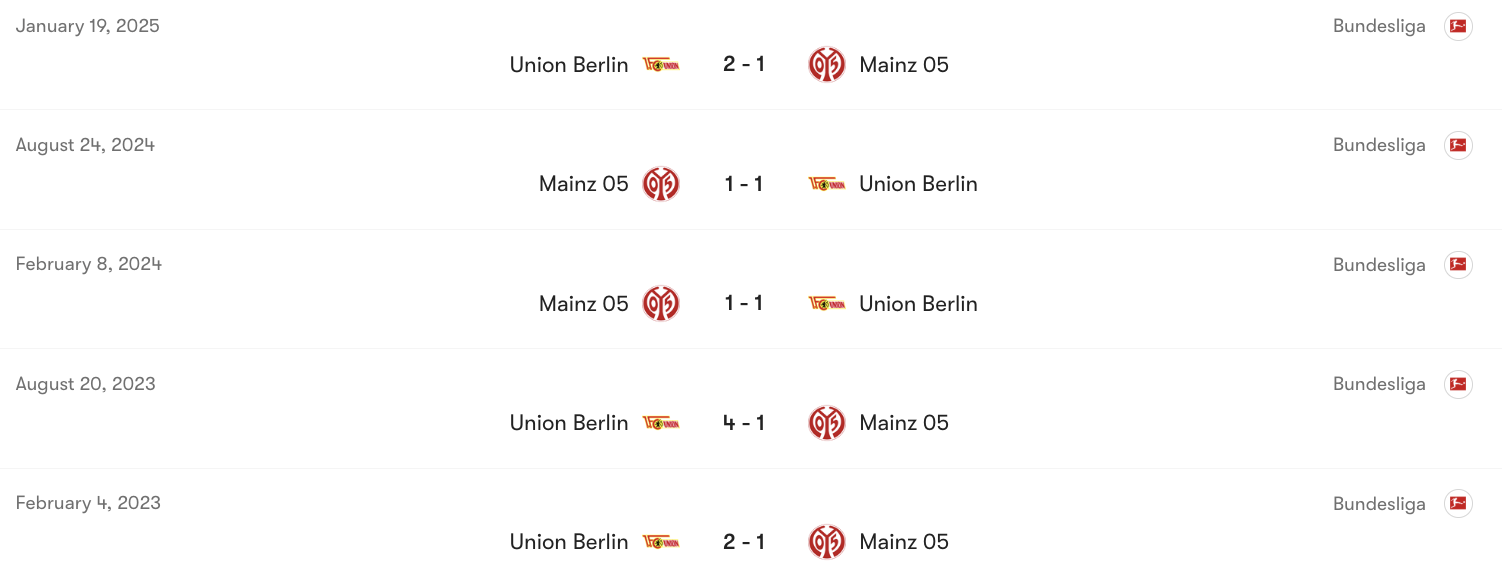Click the Bundesliga badge on the January 19 row

pyautogui.click(x=1458, y=26)
